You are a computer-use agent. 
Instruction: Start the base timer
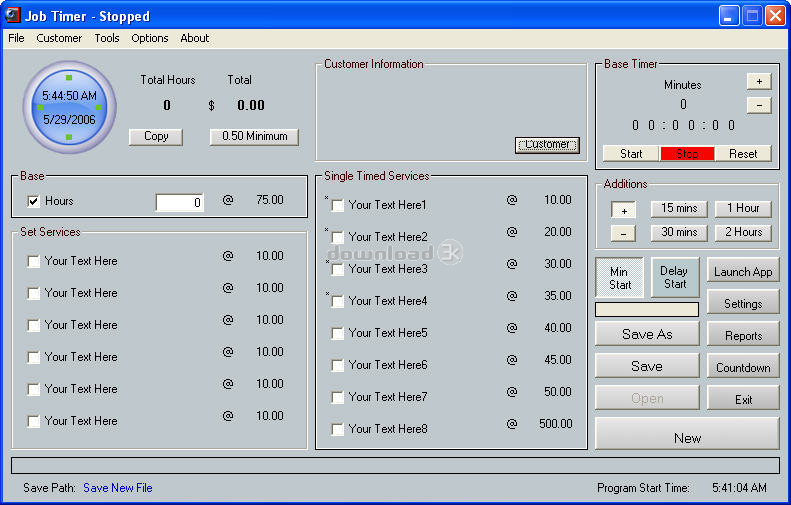[631, 154]
